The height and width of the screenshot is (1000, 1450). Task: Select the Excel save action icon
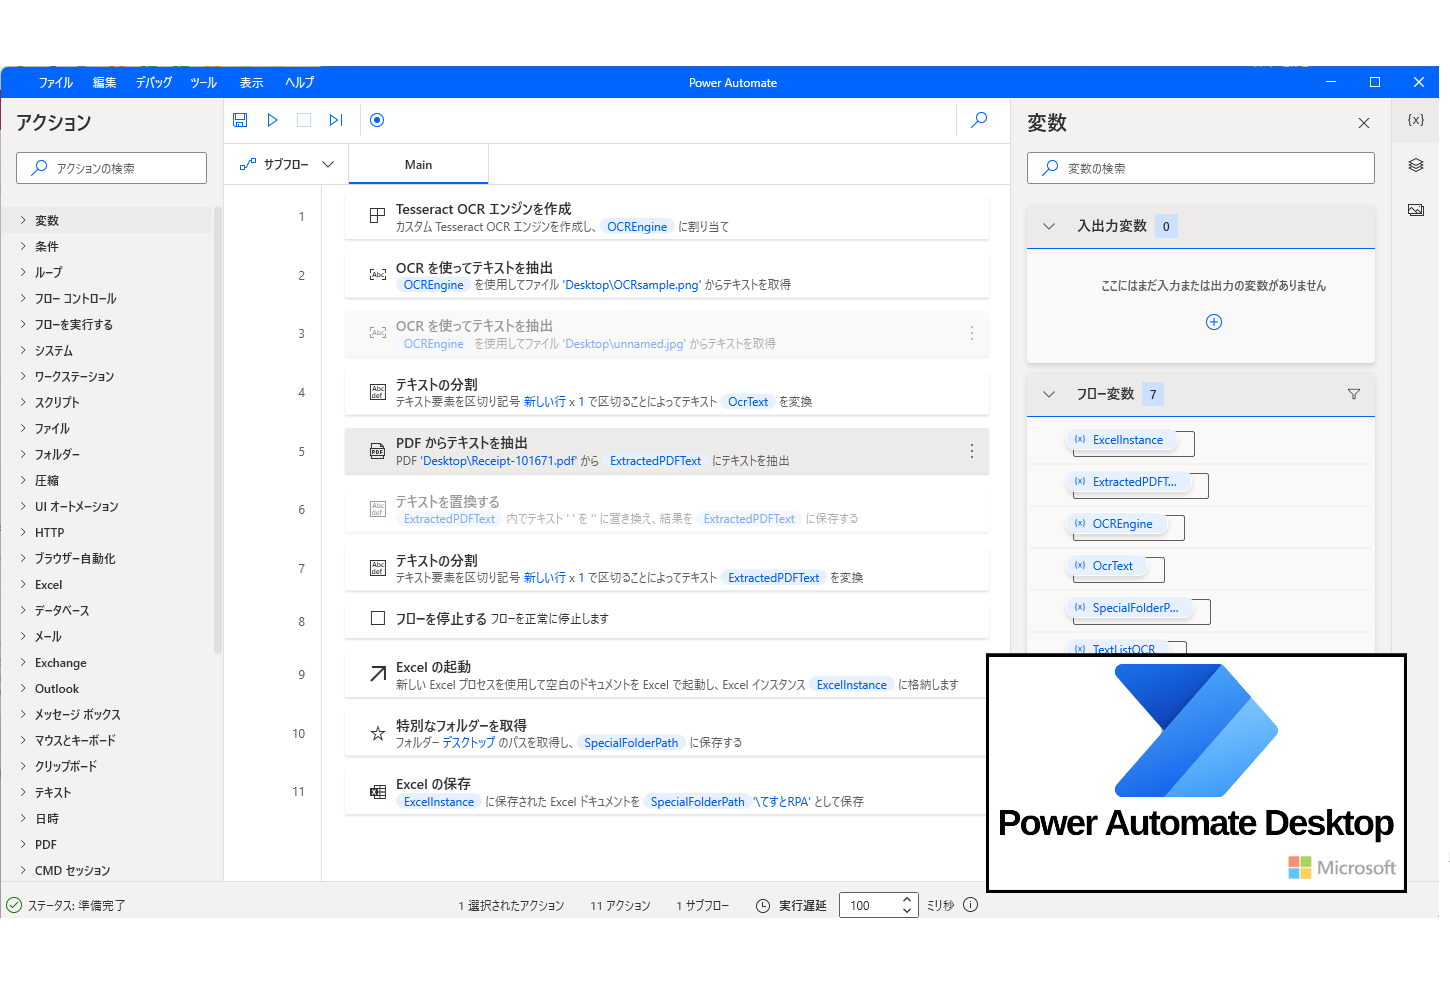(378, 792)
